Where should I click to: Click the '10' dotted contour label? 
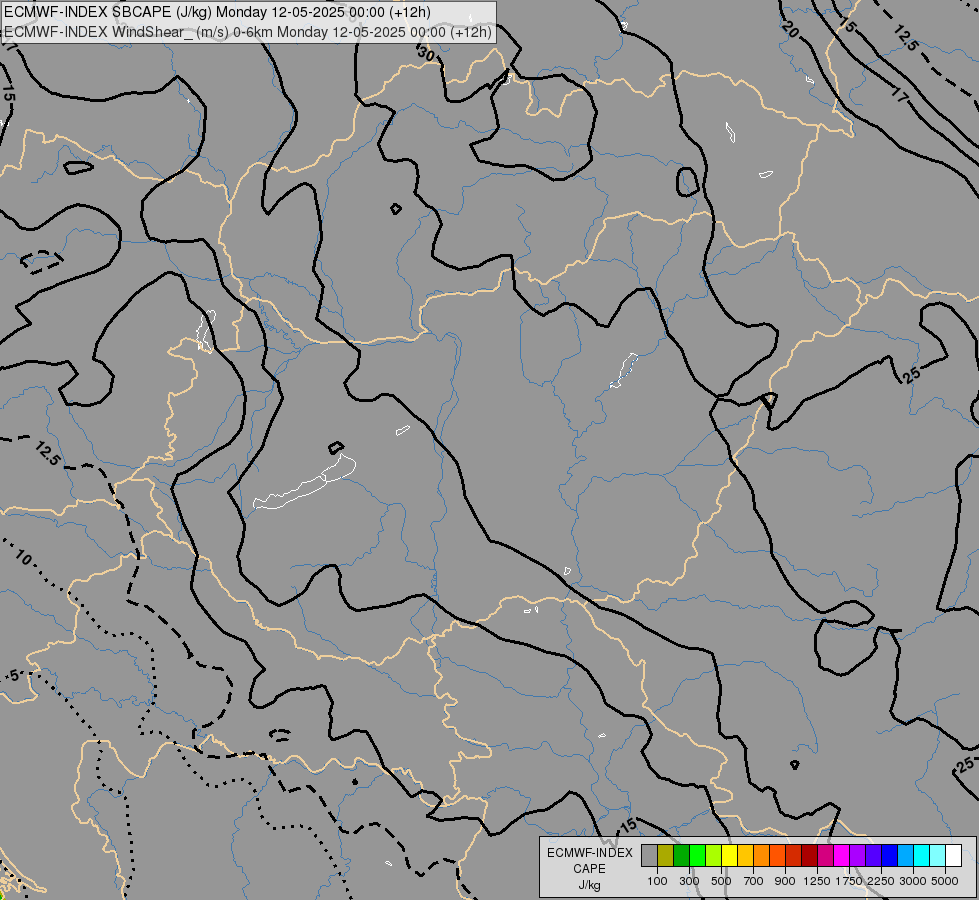tap(22, 557)
